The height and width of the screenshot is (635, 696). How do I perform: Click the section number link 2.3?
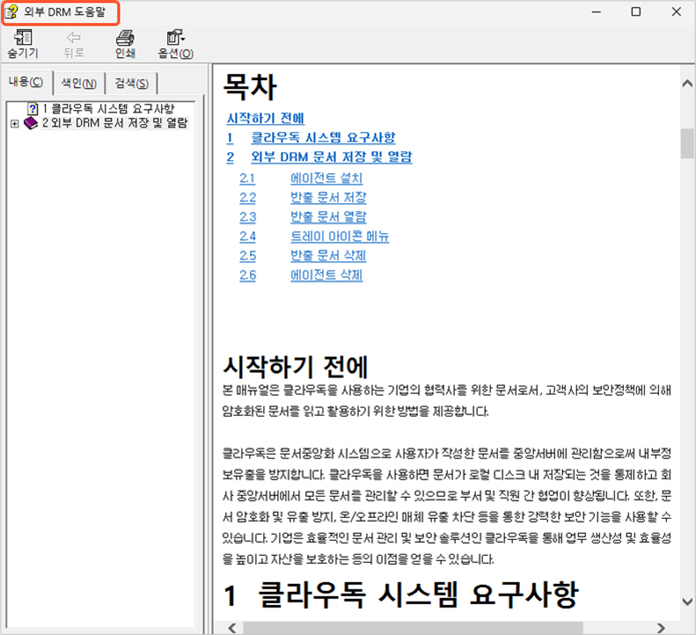[248, 217]
